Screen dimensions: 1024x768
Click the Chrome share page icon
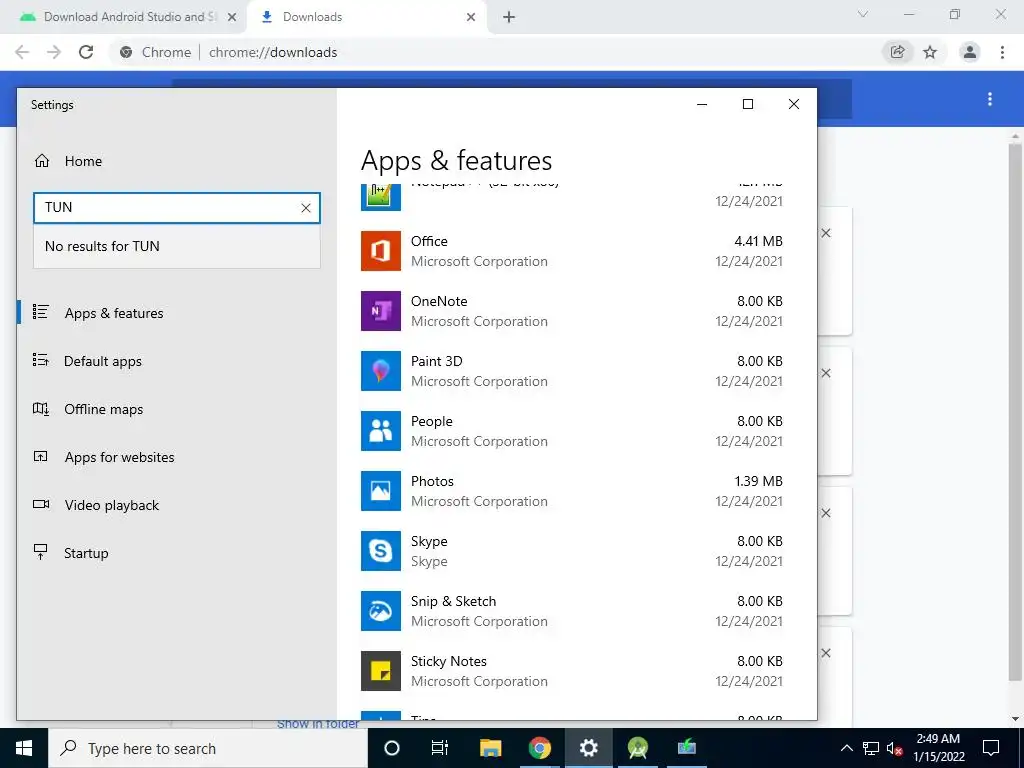(x=898, y=52)
